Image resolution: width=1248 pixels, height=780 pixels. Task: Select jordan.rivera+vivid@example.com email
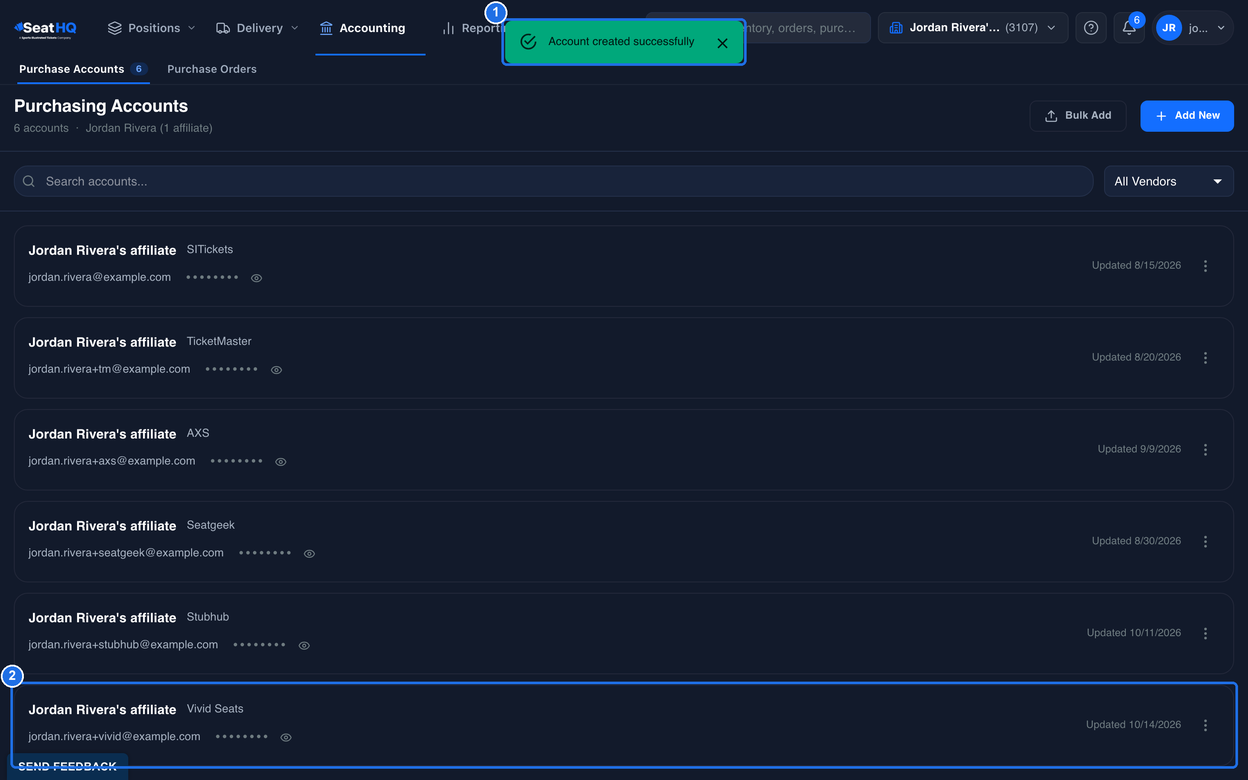114,737
